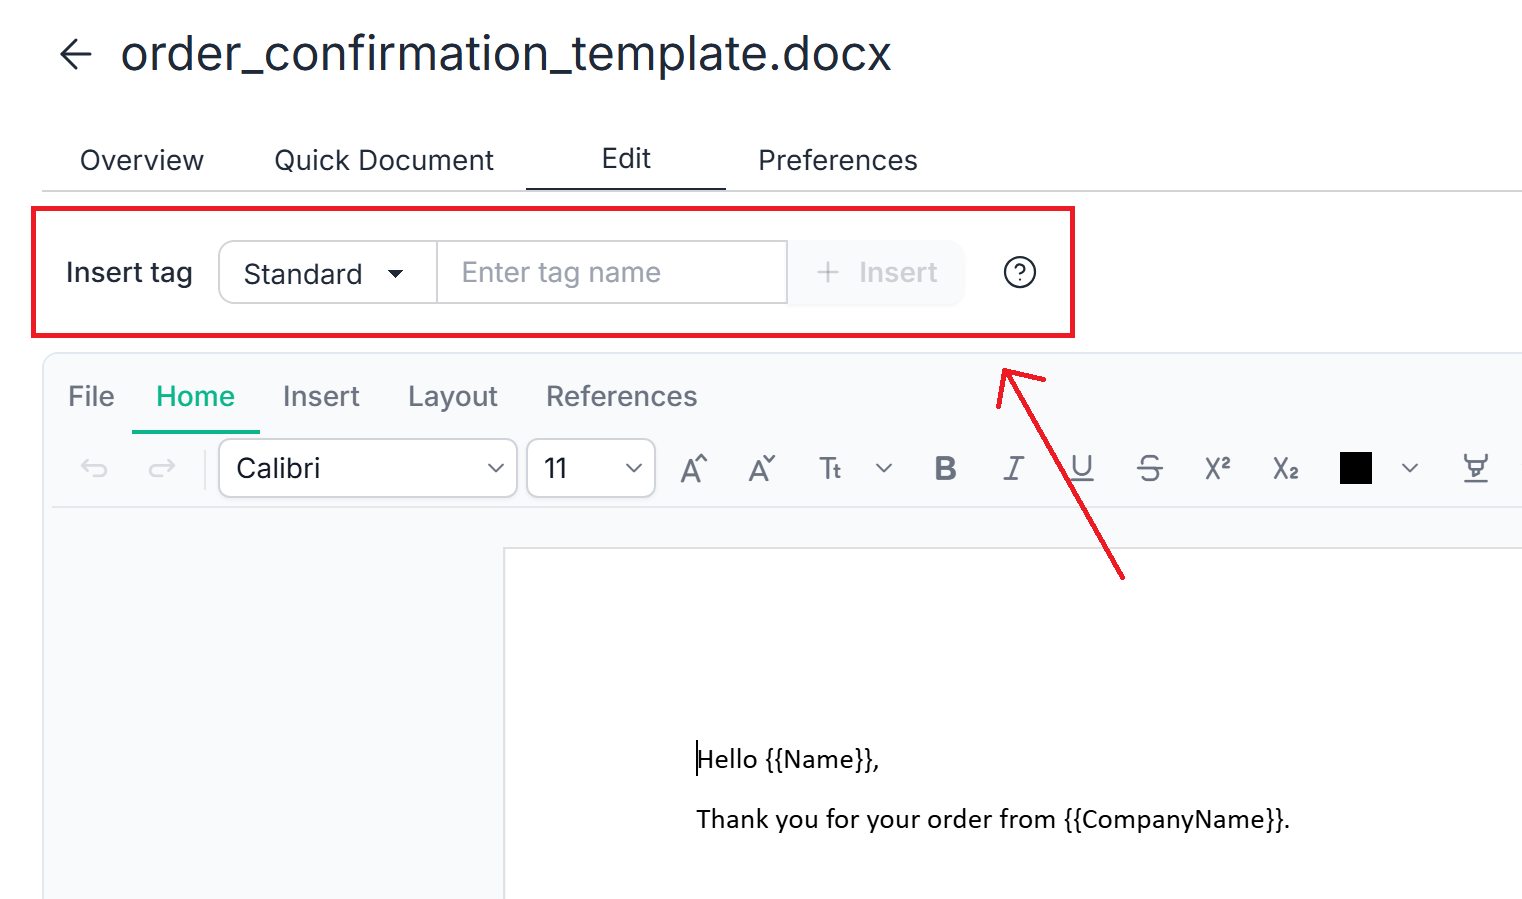The height and width of the screenshot is (899, 1522).
Task: Open the Insert ribbon tab
Action: tap(321, 396)
